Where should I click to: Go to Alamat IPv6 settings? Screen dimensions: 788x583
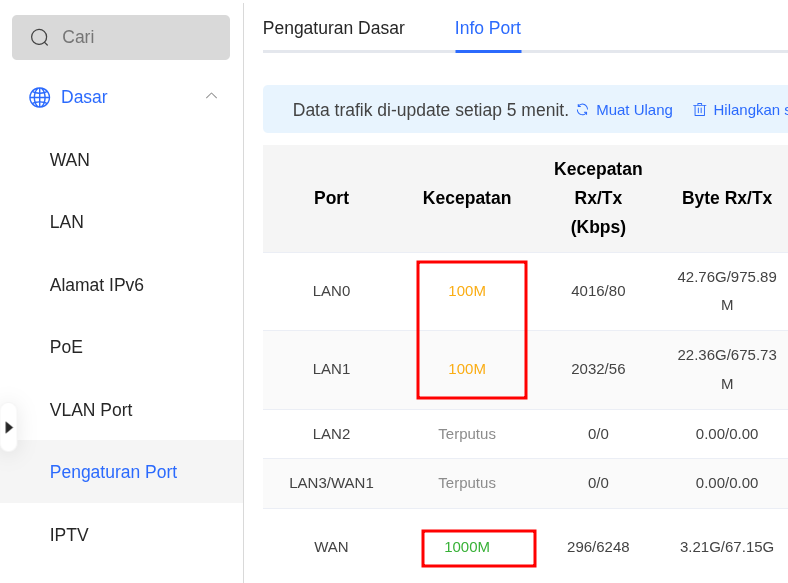click(96, 285)
